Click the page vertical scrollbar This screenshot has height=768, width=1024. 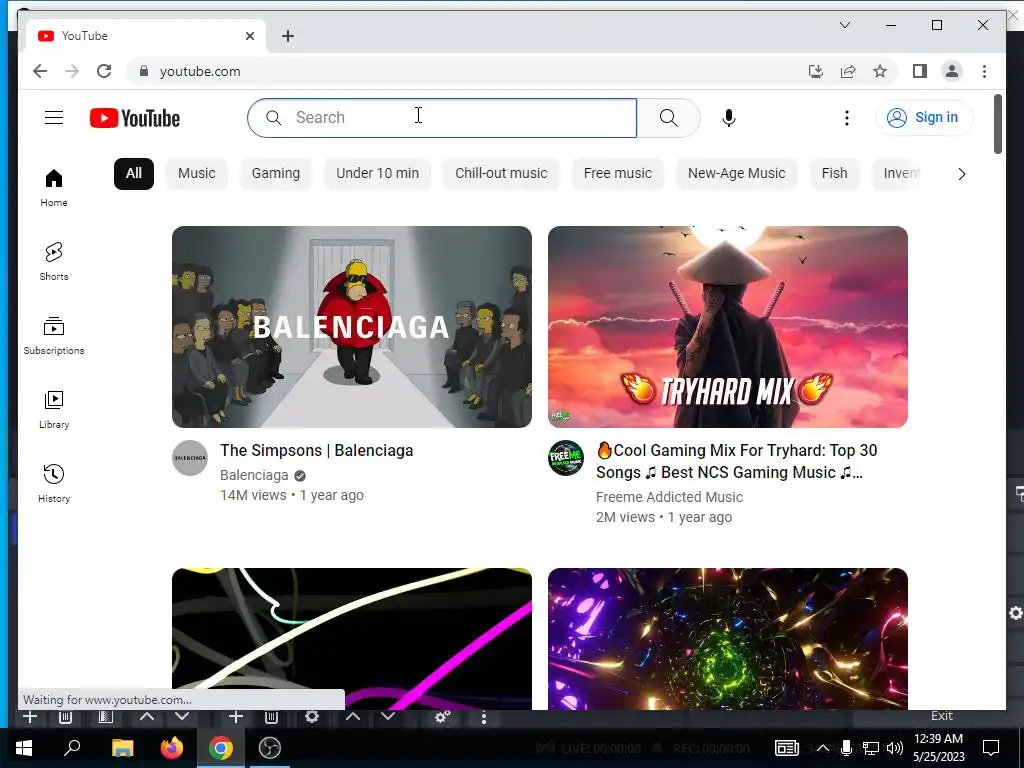click(x=998, y=124)
